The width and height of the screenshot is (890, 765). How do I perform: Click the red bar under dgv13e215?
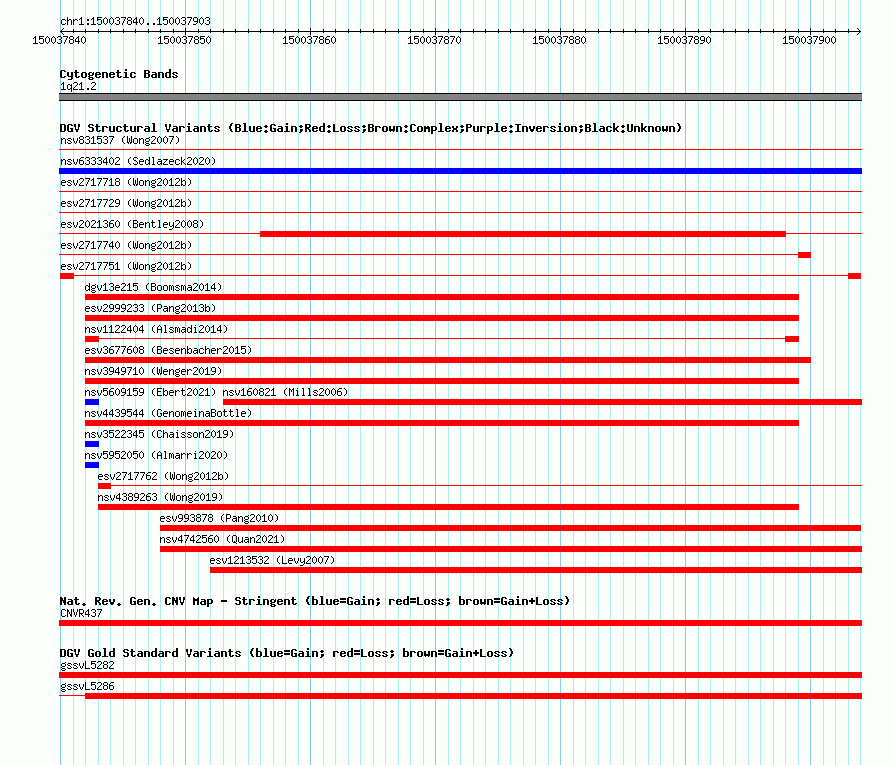[442, 297]
